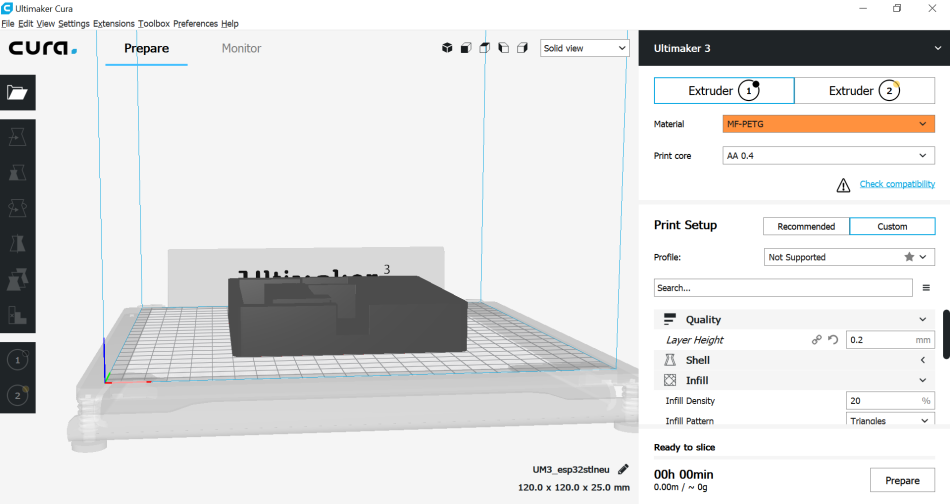
Task: Open the Extensions menu
Action: (x=114, y=24)
